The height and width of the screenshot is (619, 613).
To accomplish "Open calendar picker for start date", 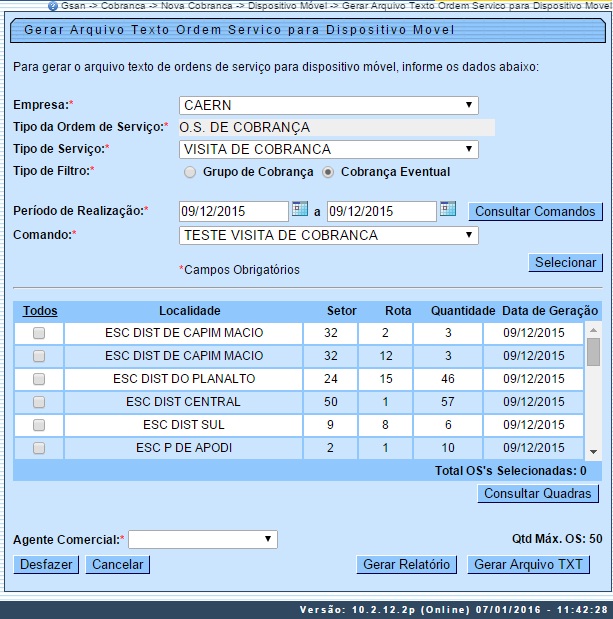I will pos(300,210).
